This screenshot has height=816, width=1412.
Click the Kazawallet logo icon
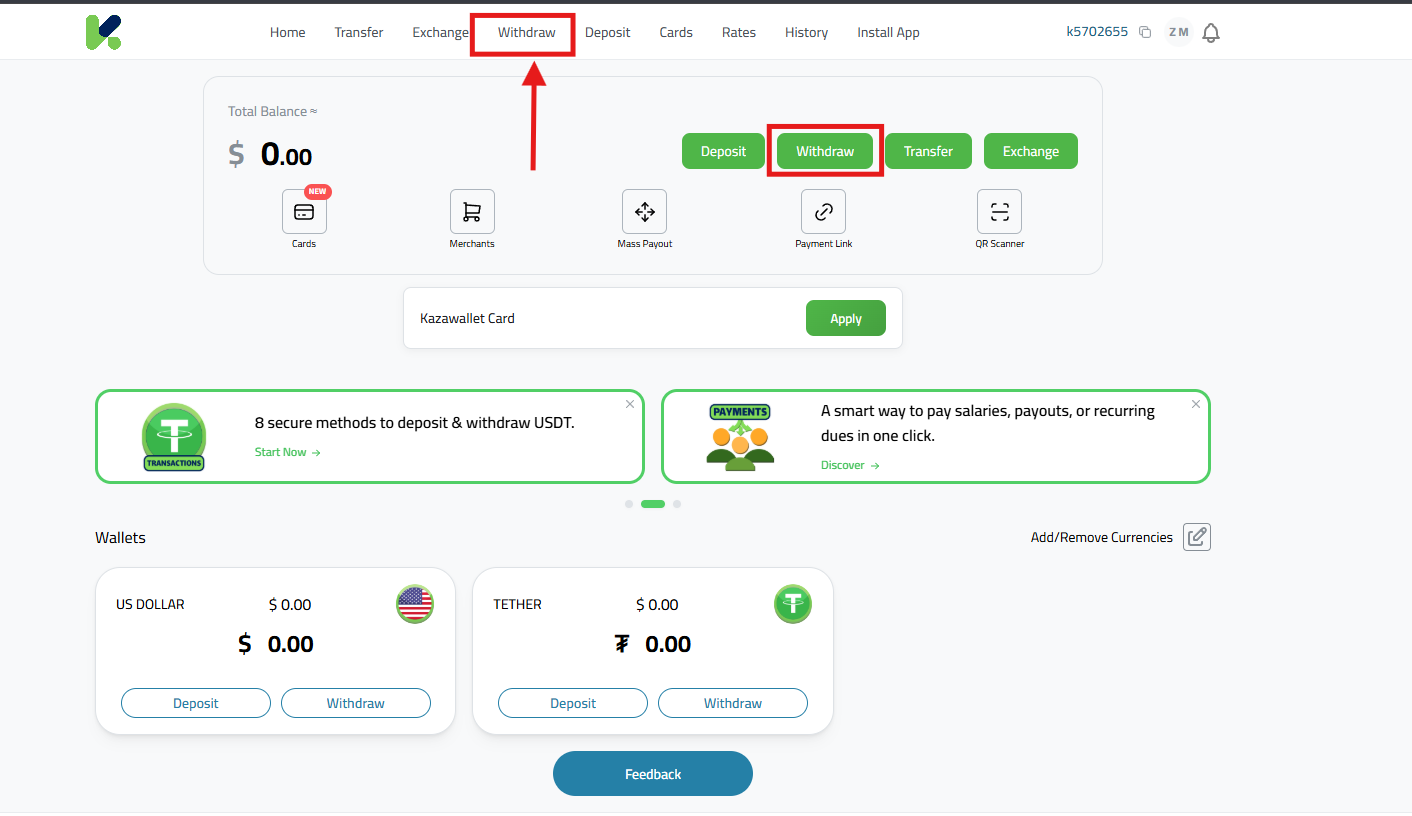103,32
